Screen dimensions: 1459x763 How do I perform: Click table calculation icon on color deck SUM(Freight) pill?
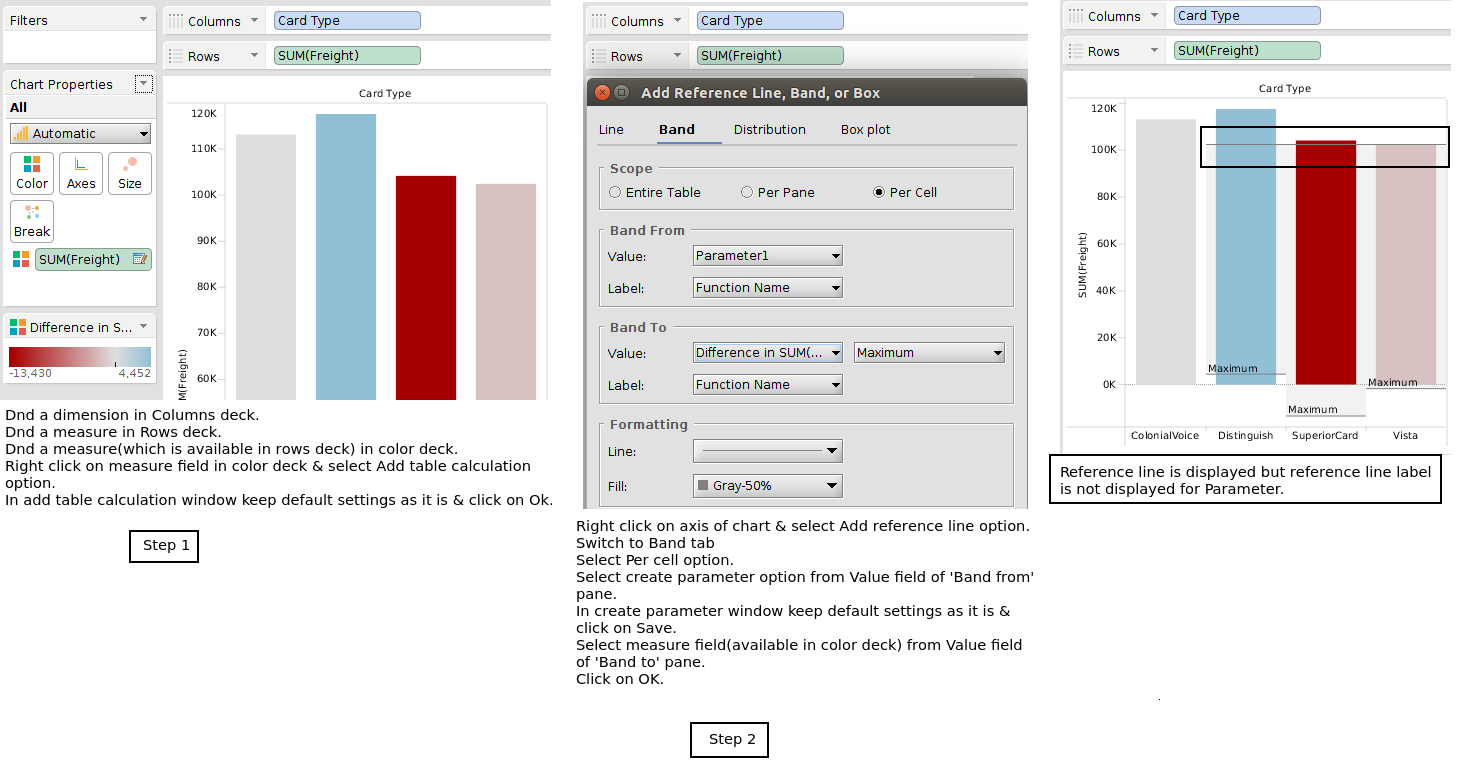(x=141, y=259)
